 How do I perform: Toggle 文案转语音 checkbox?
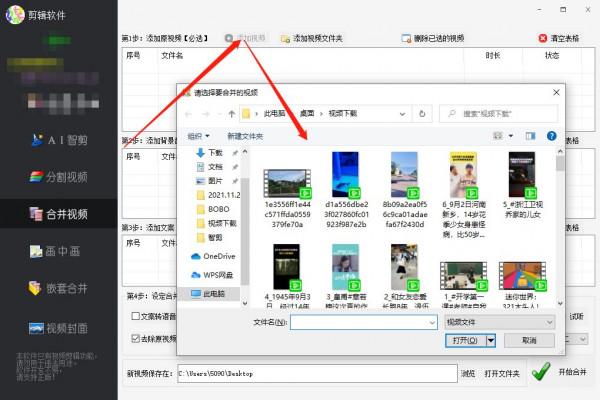click(135, 316)
